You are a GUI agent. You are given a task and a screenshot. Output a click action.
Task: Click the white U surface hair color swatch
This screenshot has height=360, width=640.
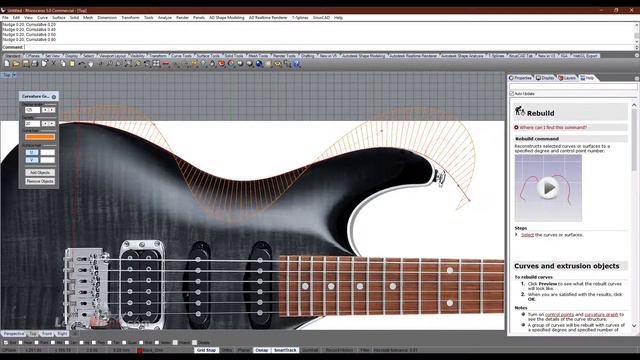coord(47,152)
